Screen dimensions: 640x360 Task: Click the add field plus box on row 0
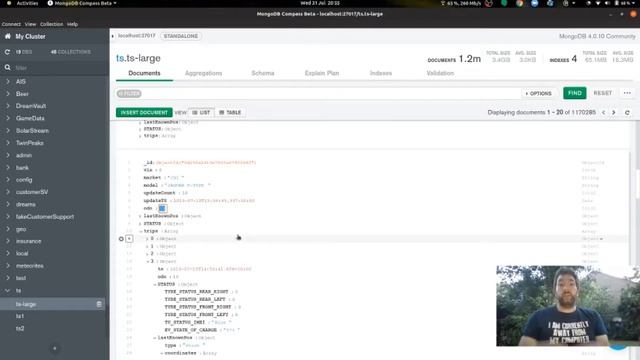[x=129, y=239]
